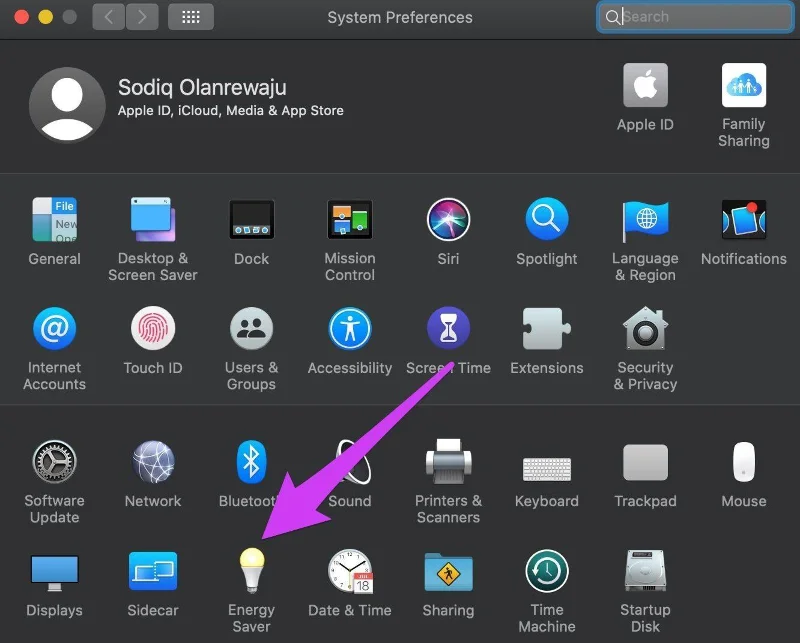Click the user profile avatar
Viewport: 800px width, 643px height.
pos(67,105)
